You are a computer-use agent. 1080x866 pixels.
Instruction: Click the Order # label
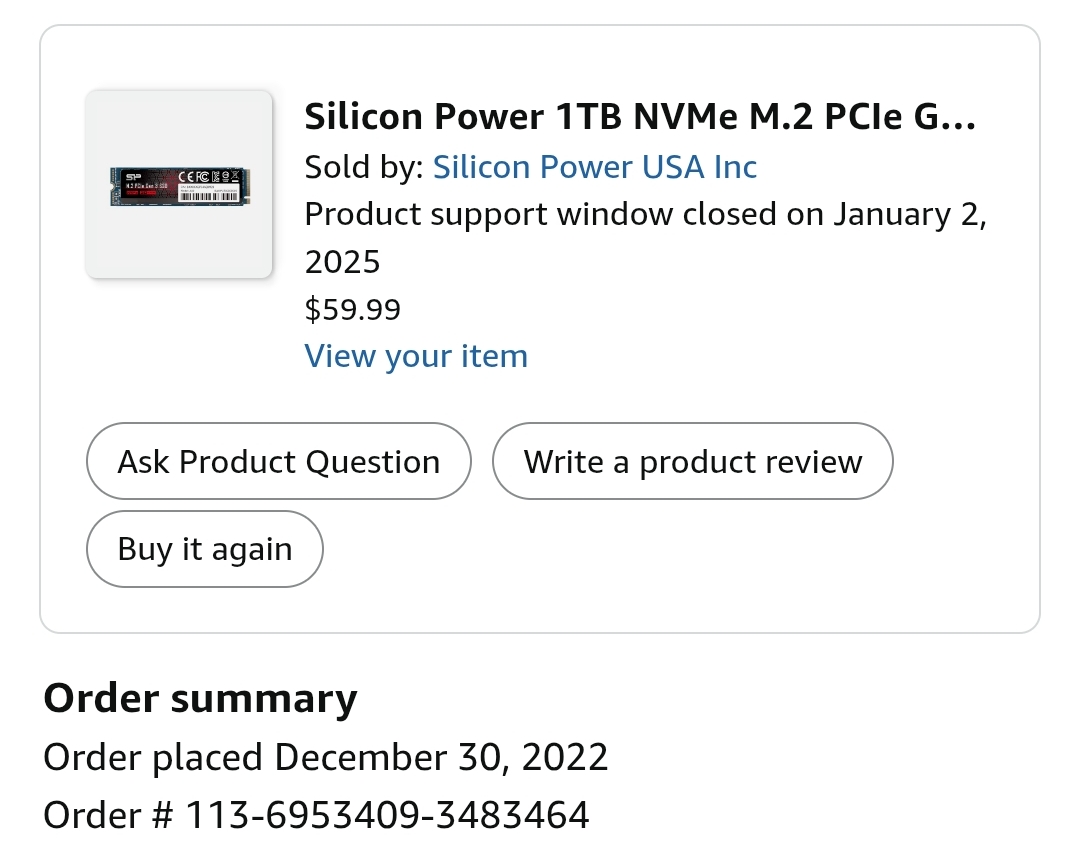tap(108, 815)
